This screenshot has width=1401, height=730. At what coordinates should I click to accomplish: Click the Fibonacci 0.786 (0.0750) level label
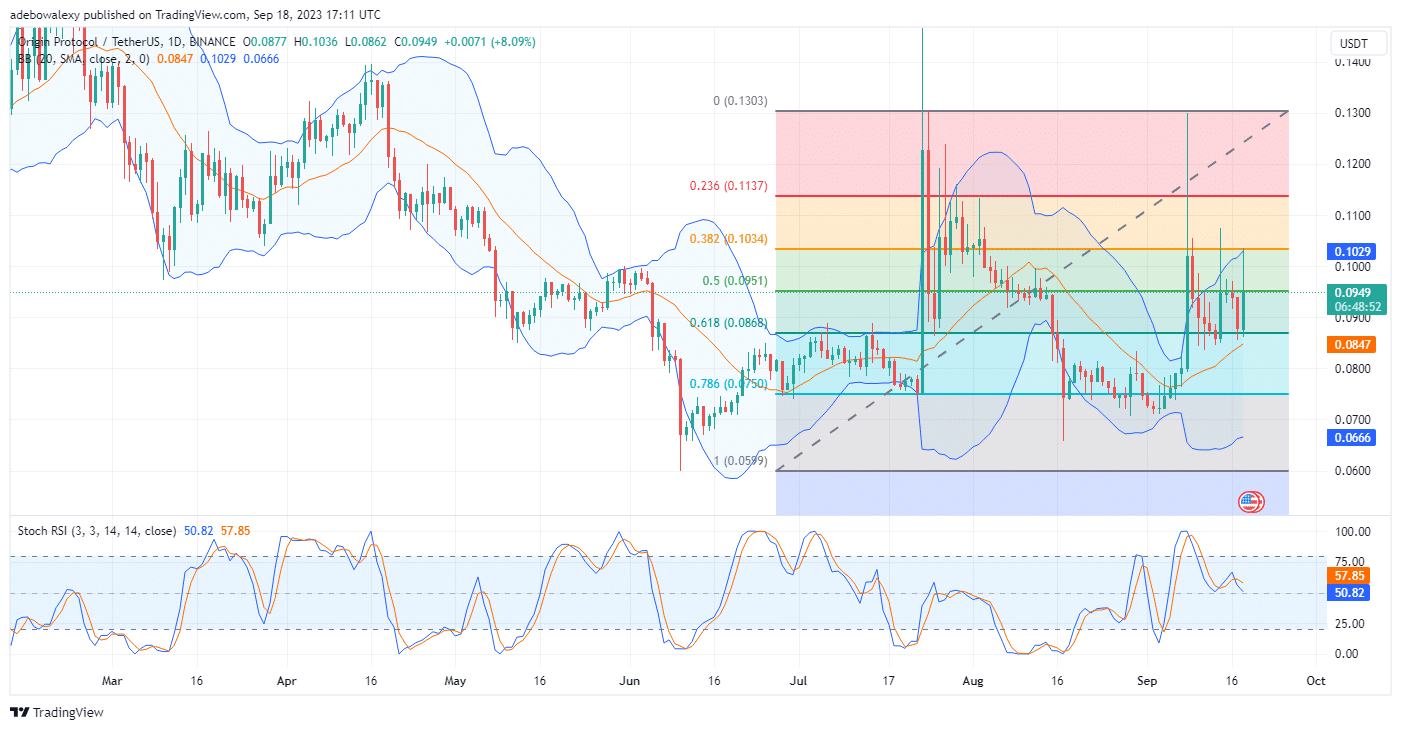pyautogui.click(x=729, y=384)
